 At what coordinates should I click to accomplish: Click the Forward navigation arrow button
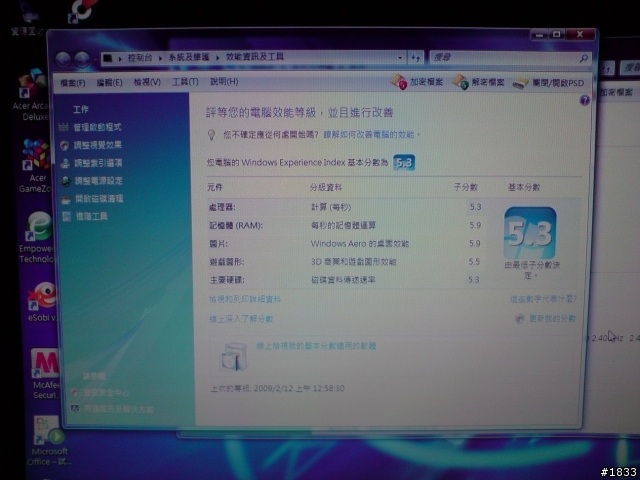click(82, 60)
